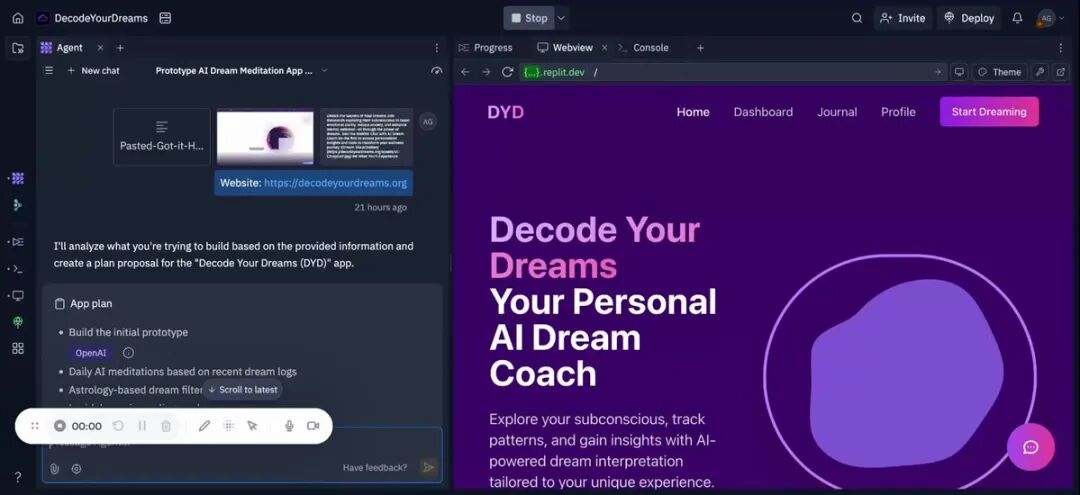Delete the recording with trash icon
Screen dimensions: 1080x495
click(x=166, y=426)
